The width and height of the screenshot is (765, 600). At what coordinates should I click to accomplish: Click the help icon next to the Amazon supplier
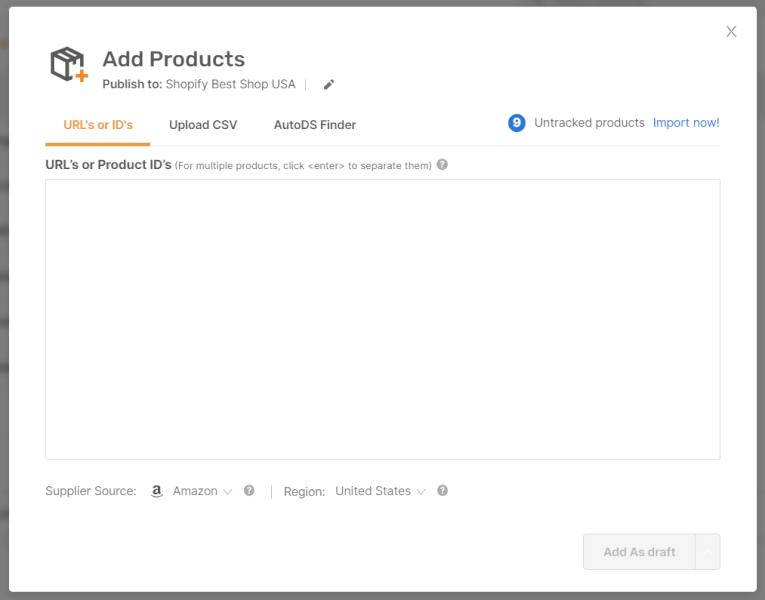tap(249, 490)
